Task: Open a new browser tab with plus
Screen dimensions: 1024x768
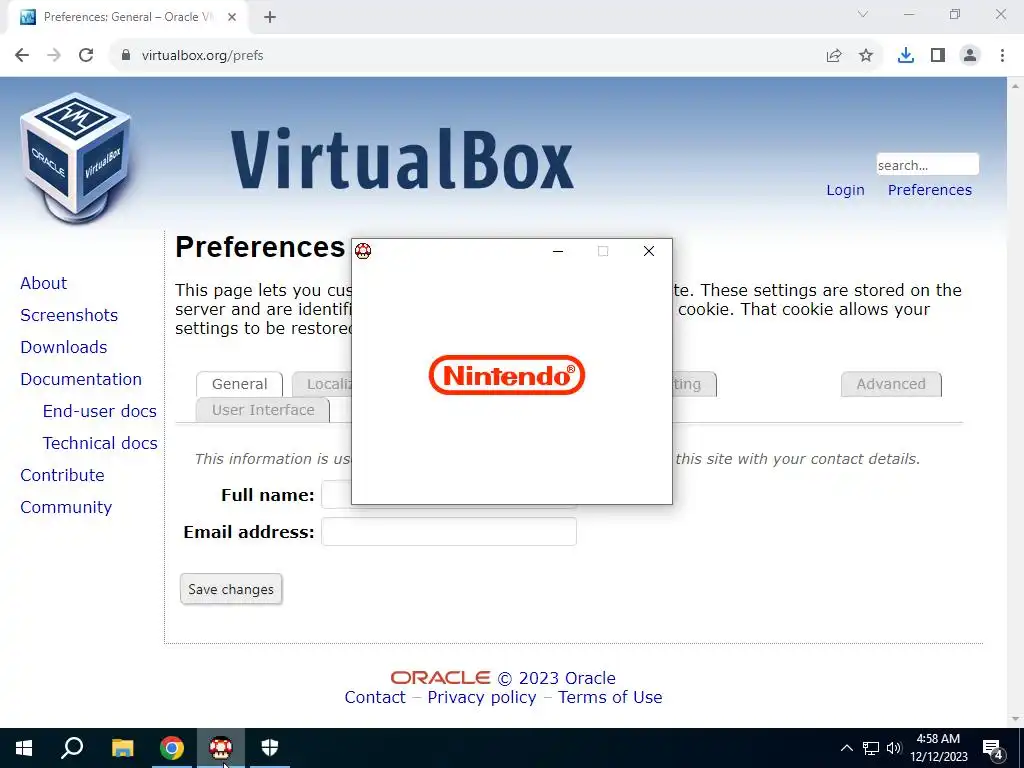Action: (x=270, y=18)
